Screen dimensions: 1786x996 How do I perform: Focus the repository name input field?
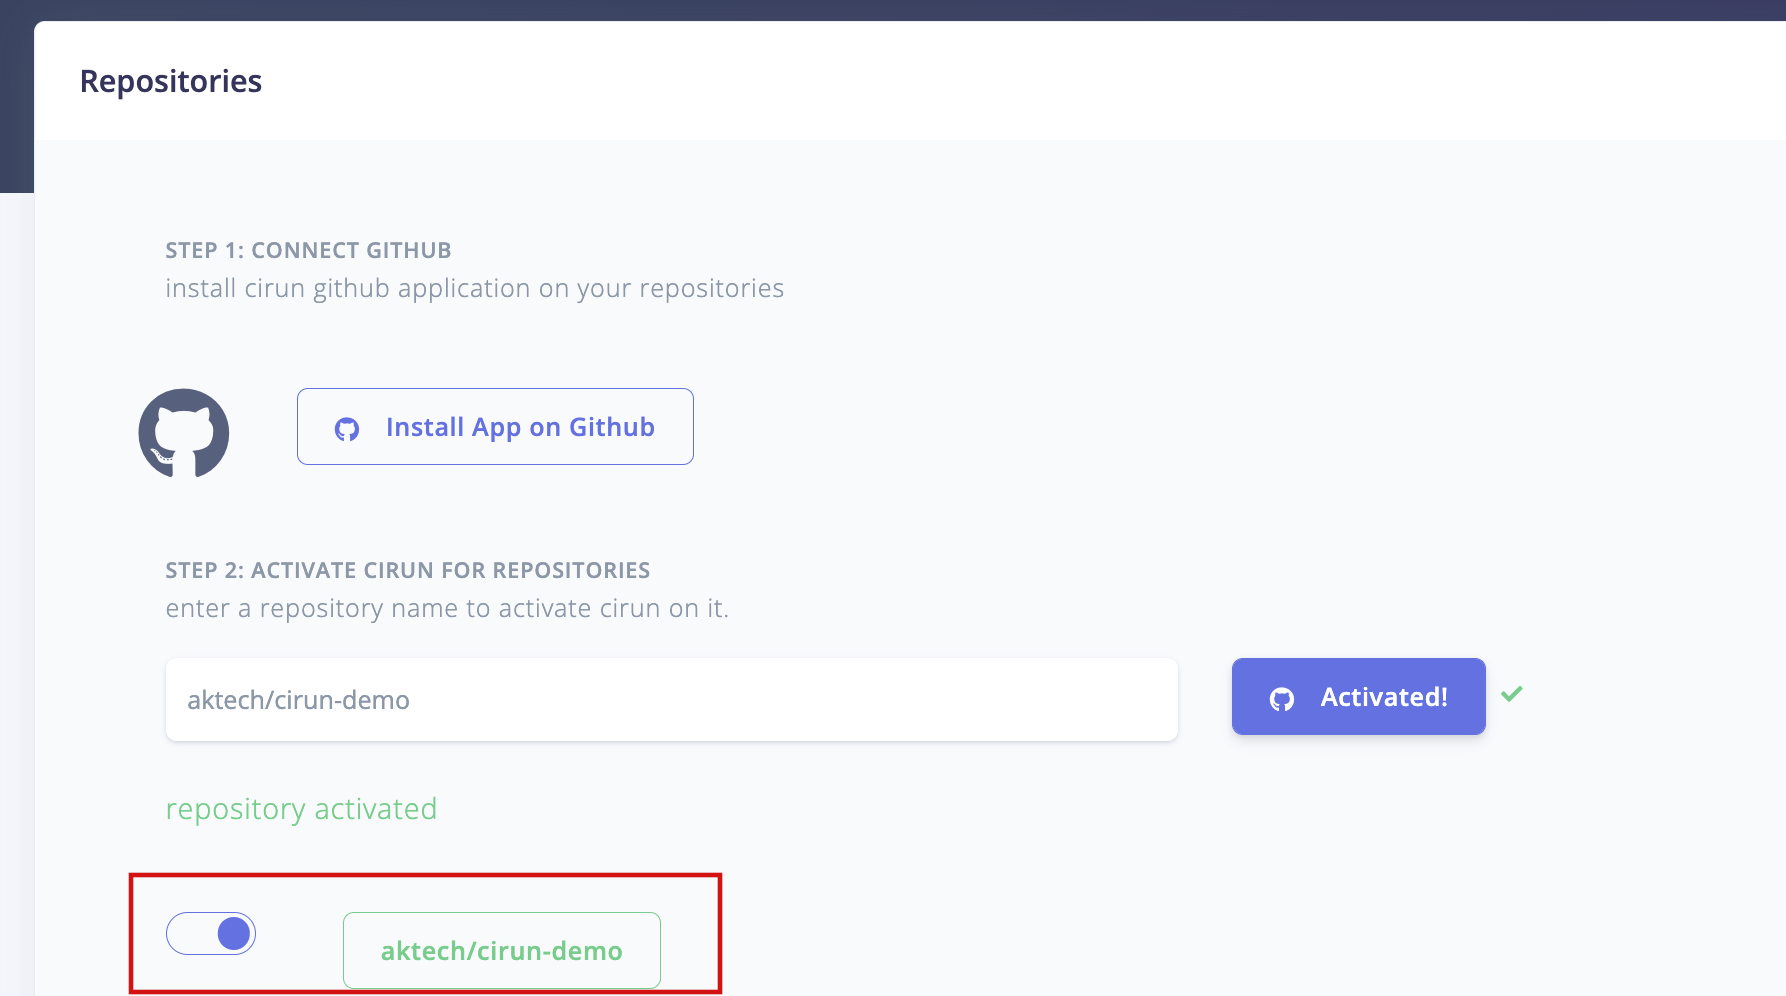(x=671, y=700)
